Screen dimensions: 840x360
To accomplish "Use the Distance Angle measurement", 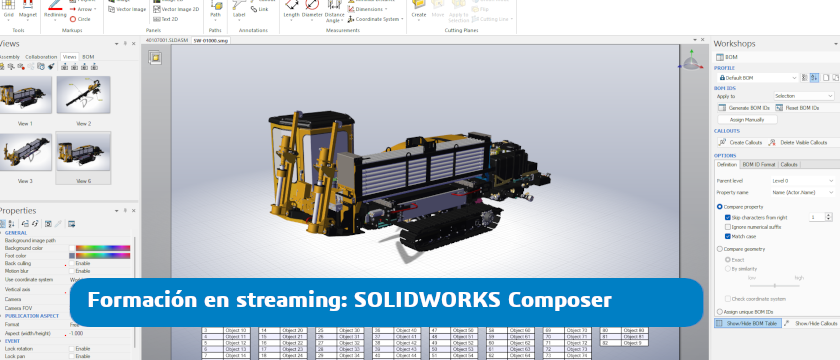I will click(334, 11).
